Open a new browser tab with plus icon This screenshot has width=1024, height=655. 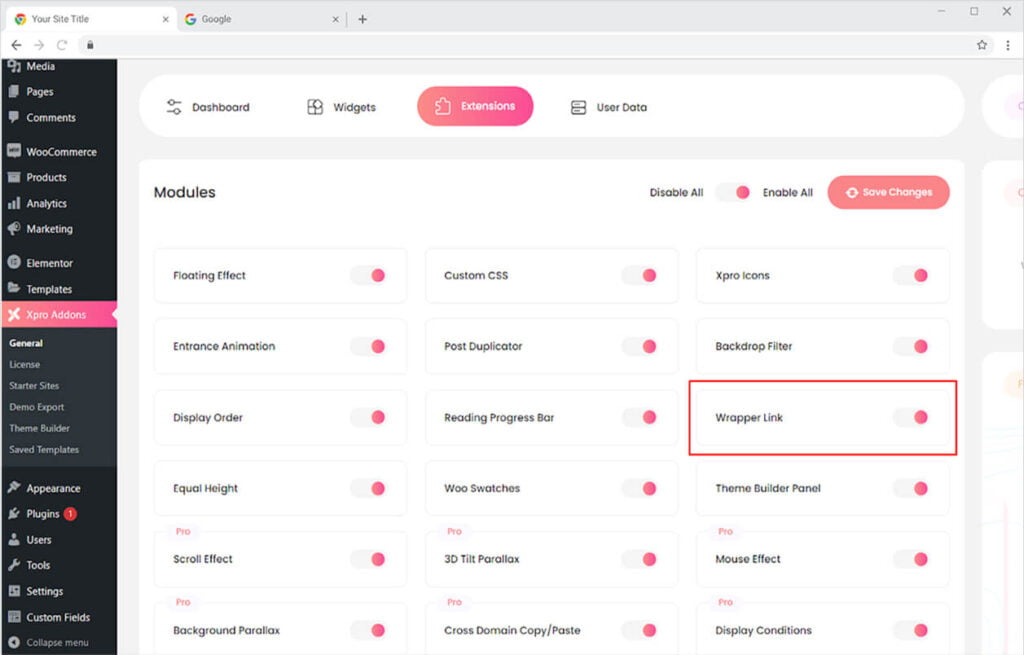362,19
